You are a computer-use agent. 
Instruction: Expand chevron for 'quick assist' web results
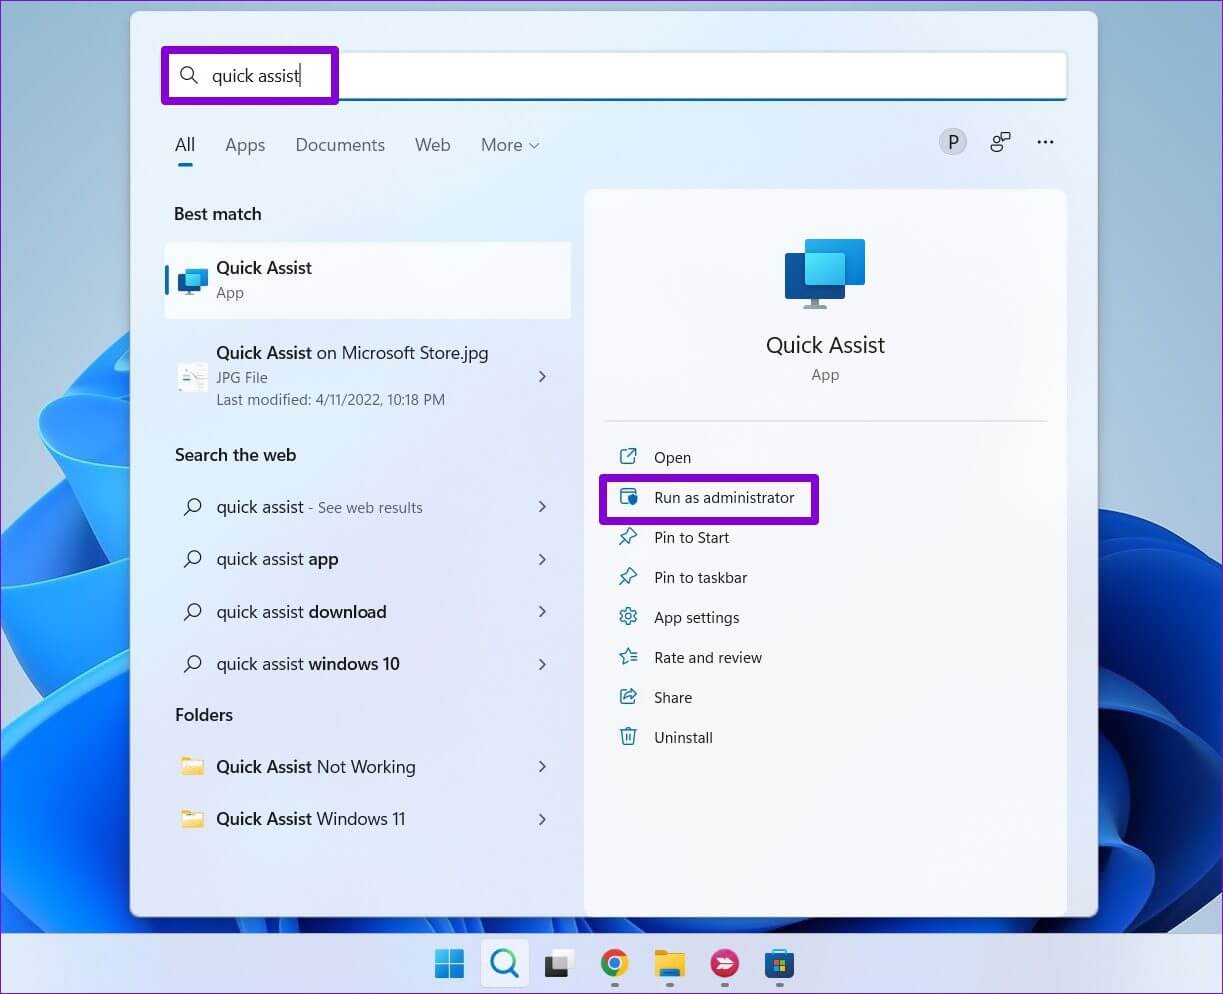pos(542,507)
